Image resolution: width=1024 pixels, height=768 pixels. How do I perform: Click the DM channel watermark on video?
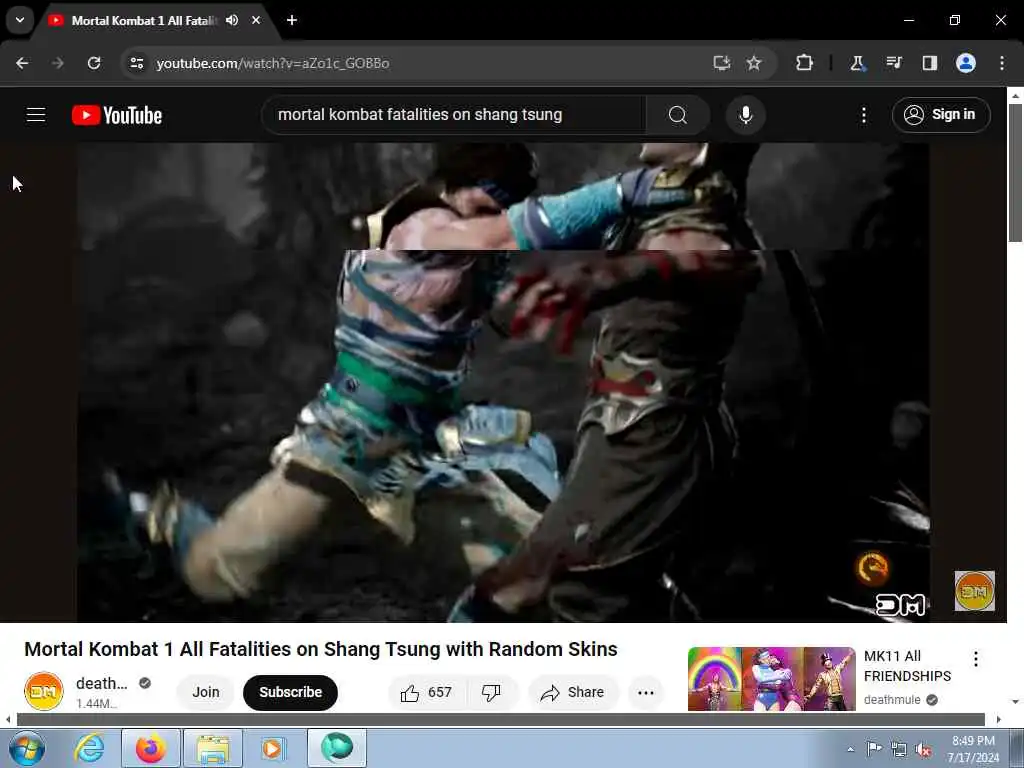coord(974,591)
